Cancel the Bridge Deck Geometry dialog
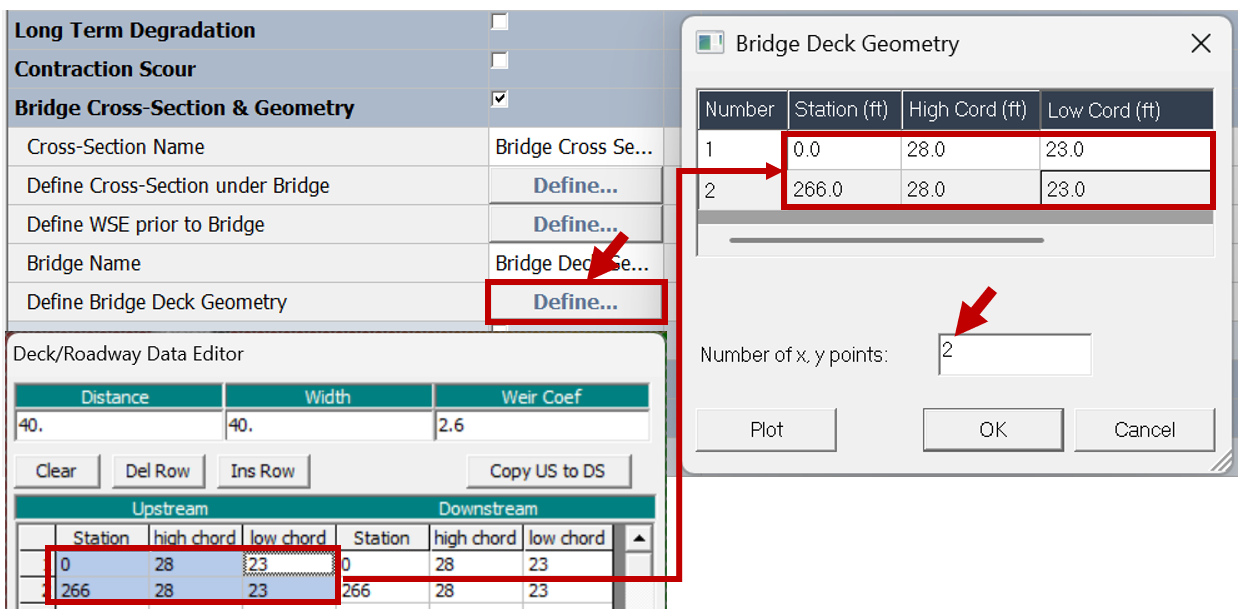Screen dimensions: 1243x609 click(1144, 430)
